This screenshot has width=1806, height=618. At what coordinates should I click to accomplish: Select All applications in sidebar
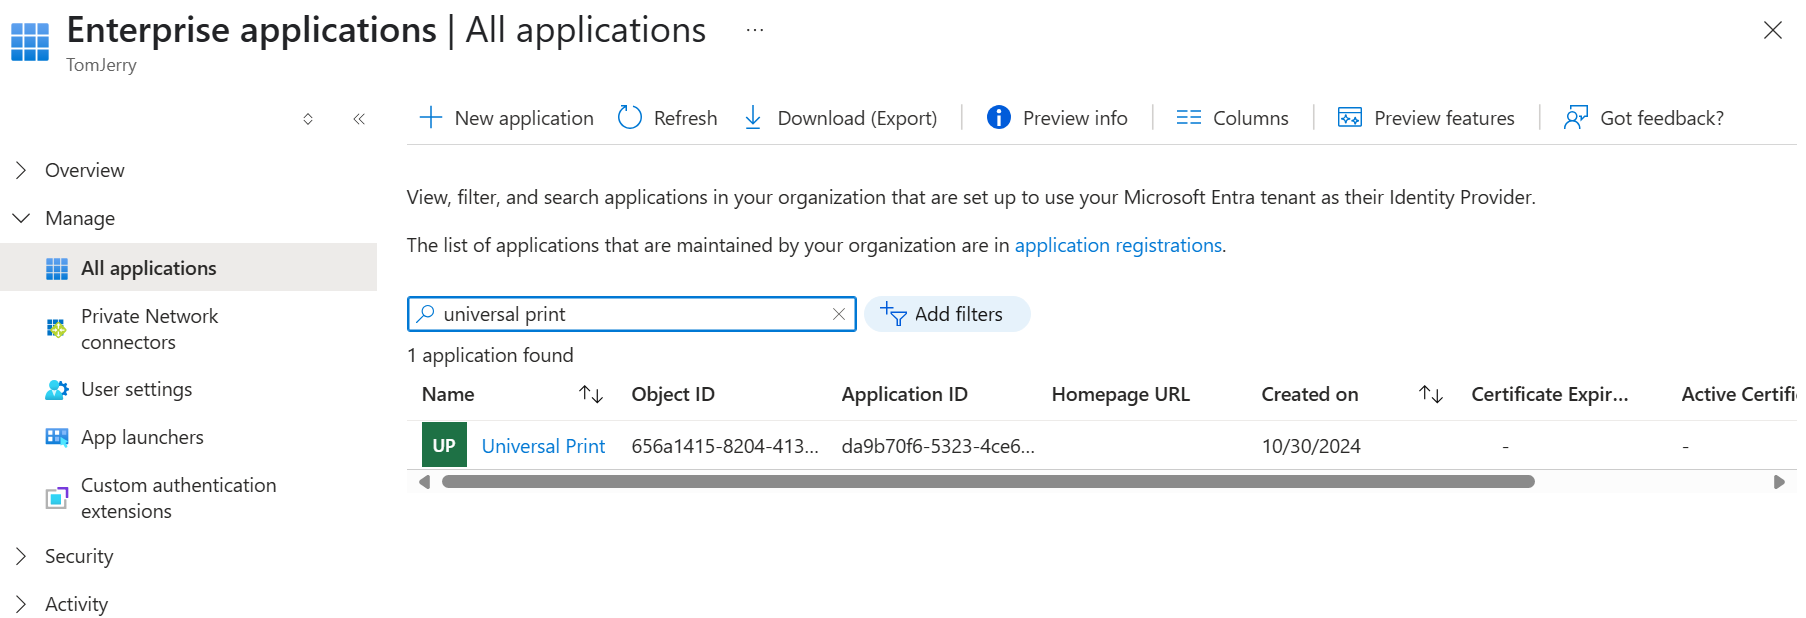188,268
